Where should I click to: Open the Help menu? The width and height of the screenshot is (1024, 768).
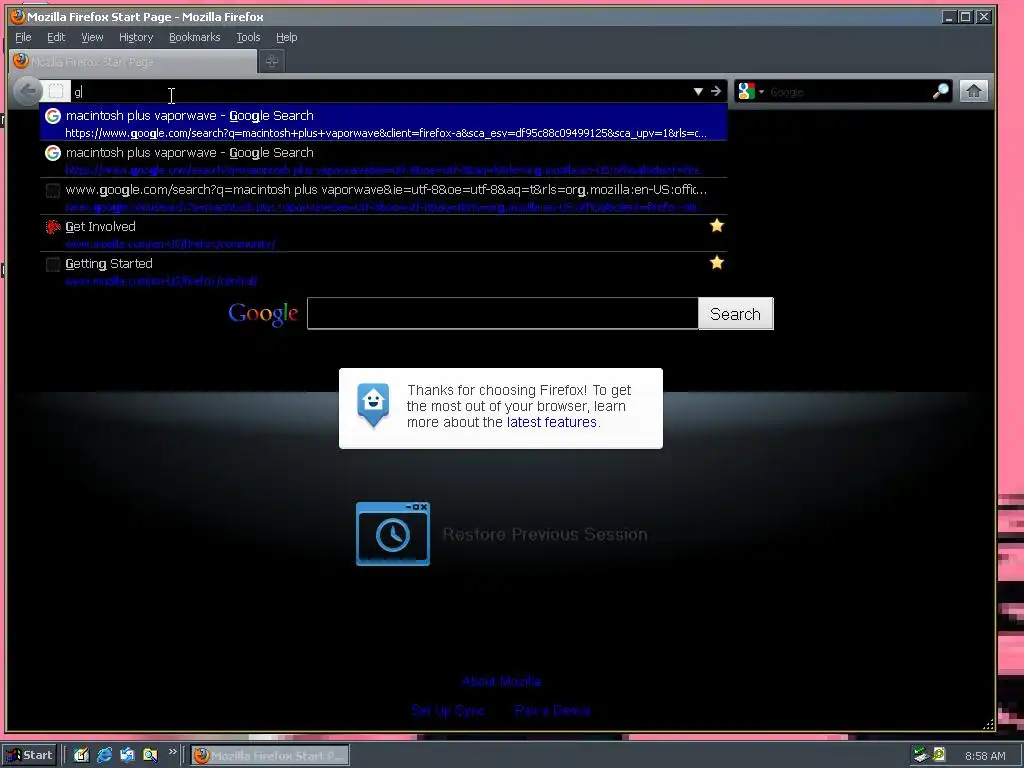[287, 37]
